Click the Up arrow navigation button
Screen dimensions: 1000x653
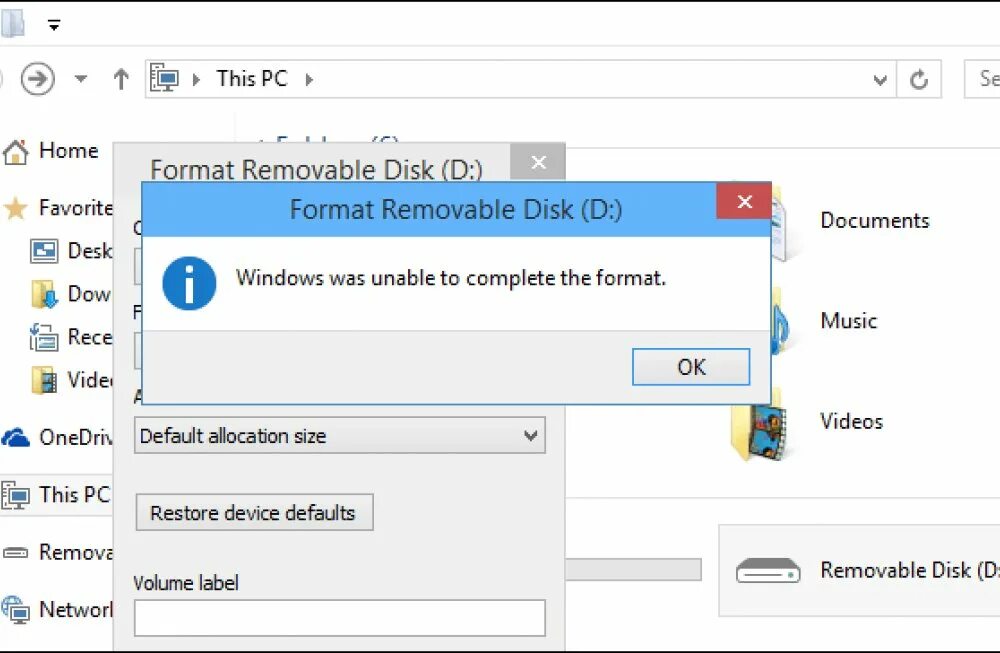[121, 79]
